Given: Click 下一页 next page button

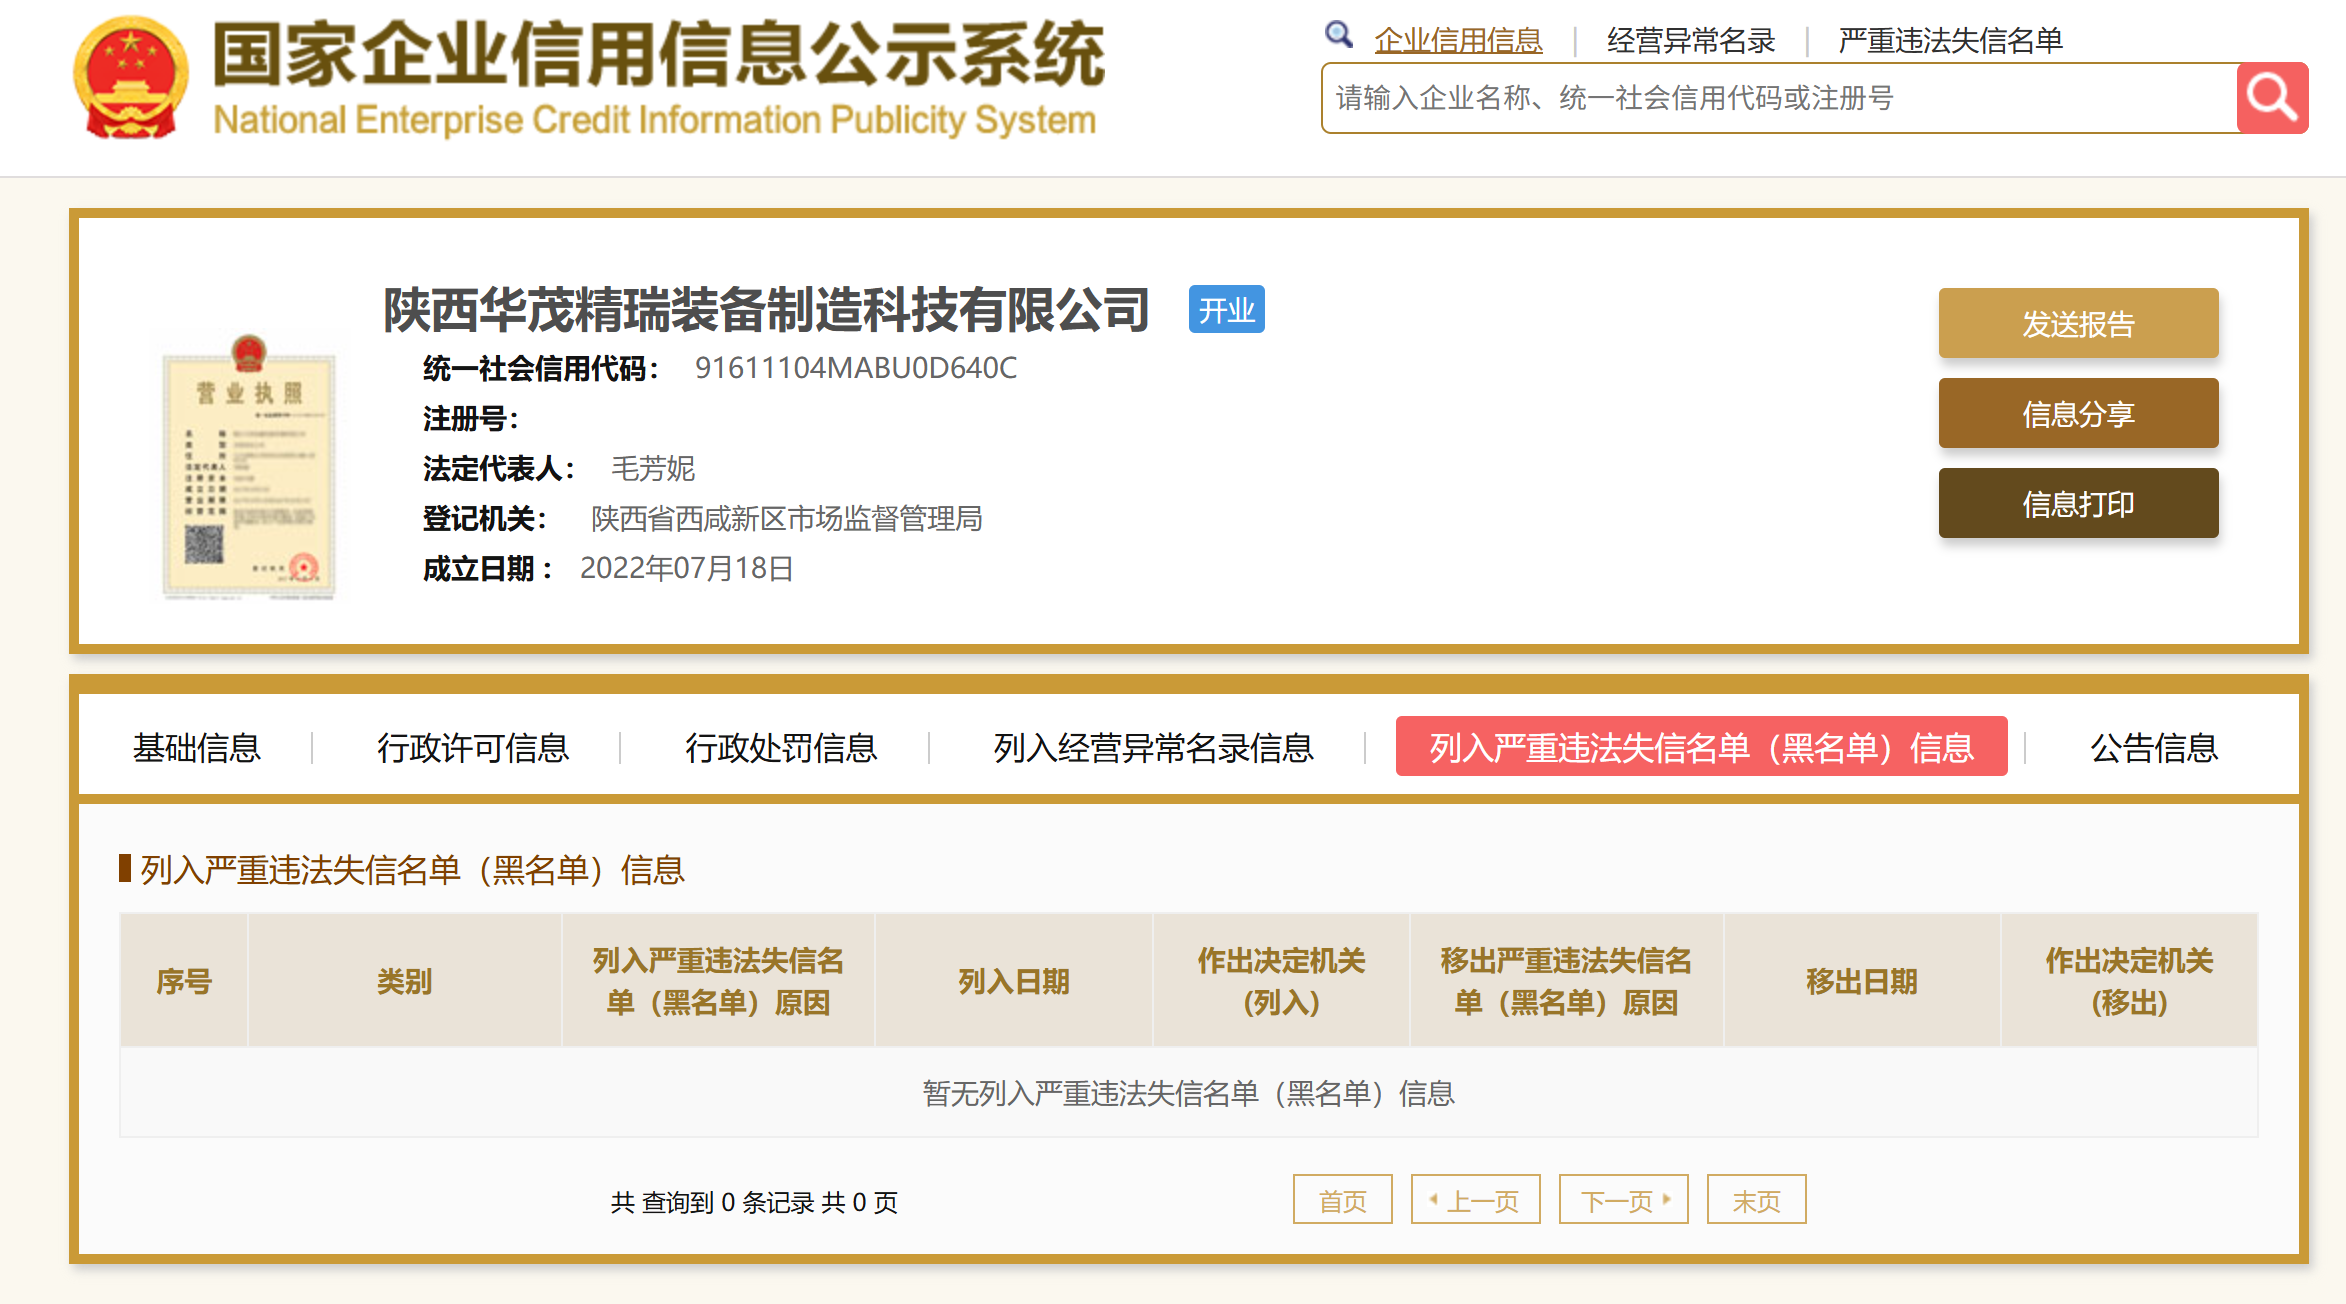Looking at the screenshot, I should tap(1623, 1200).
